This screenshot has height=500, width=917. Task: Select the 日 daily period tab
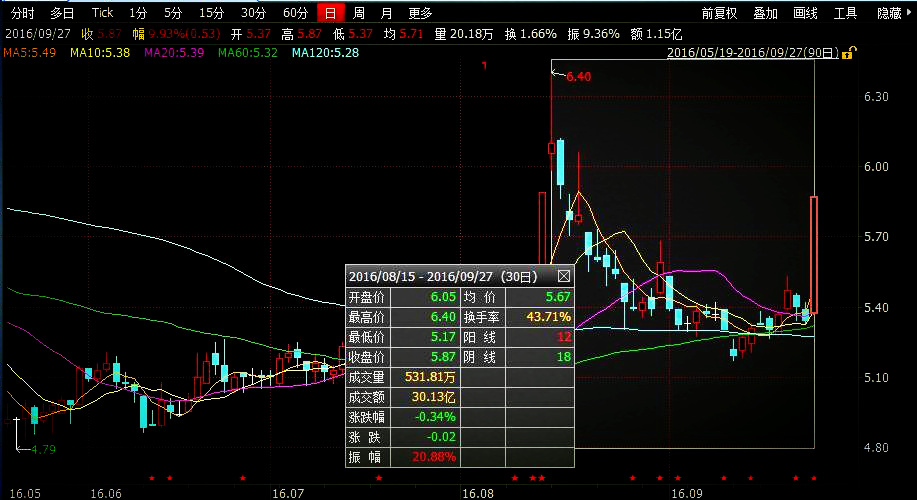[330, 13]
